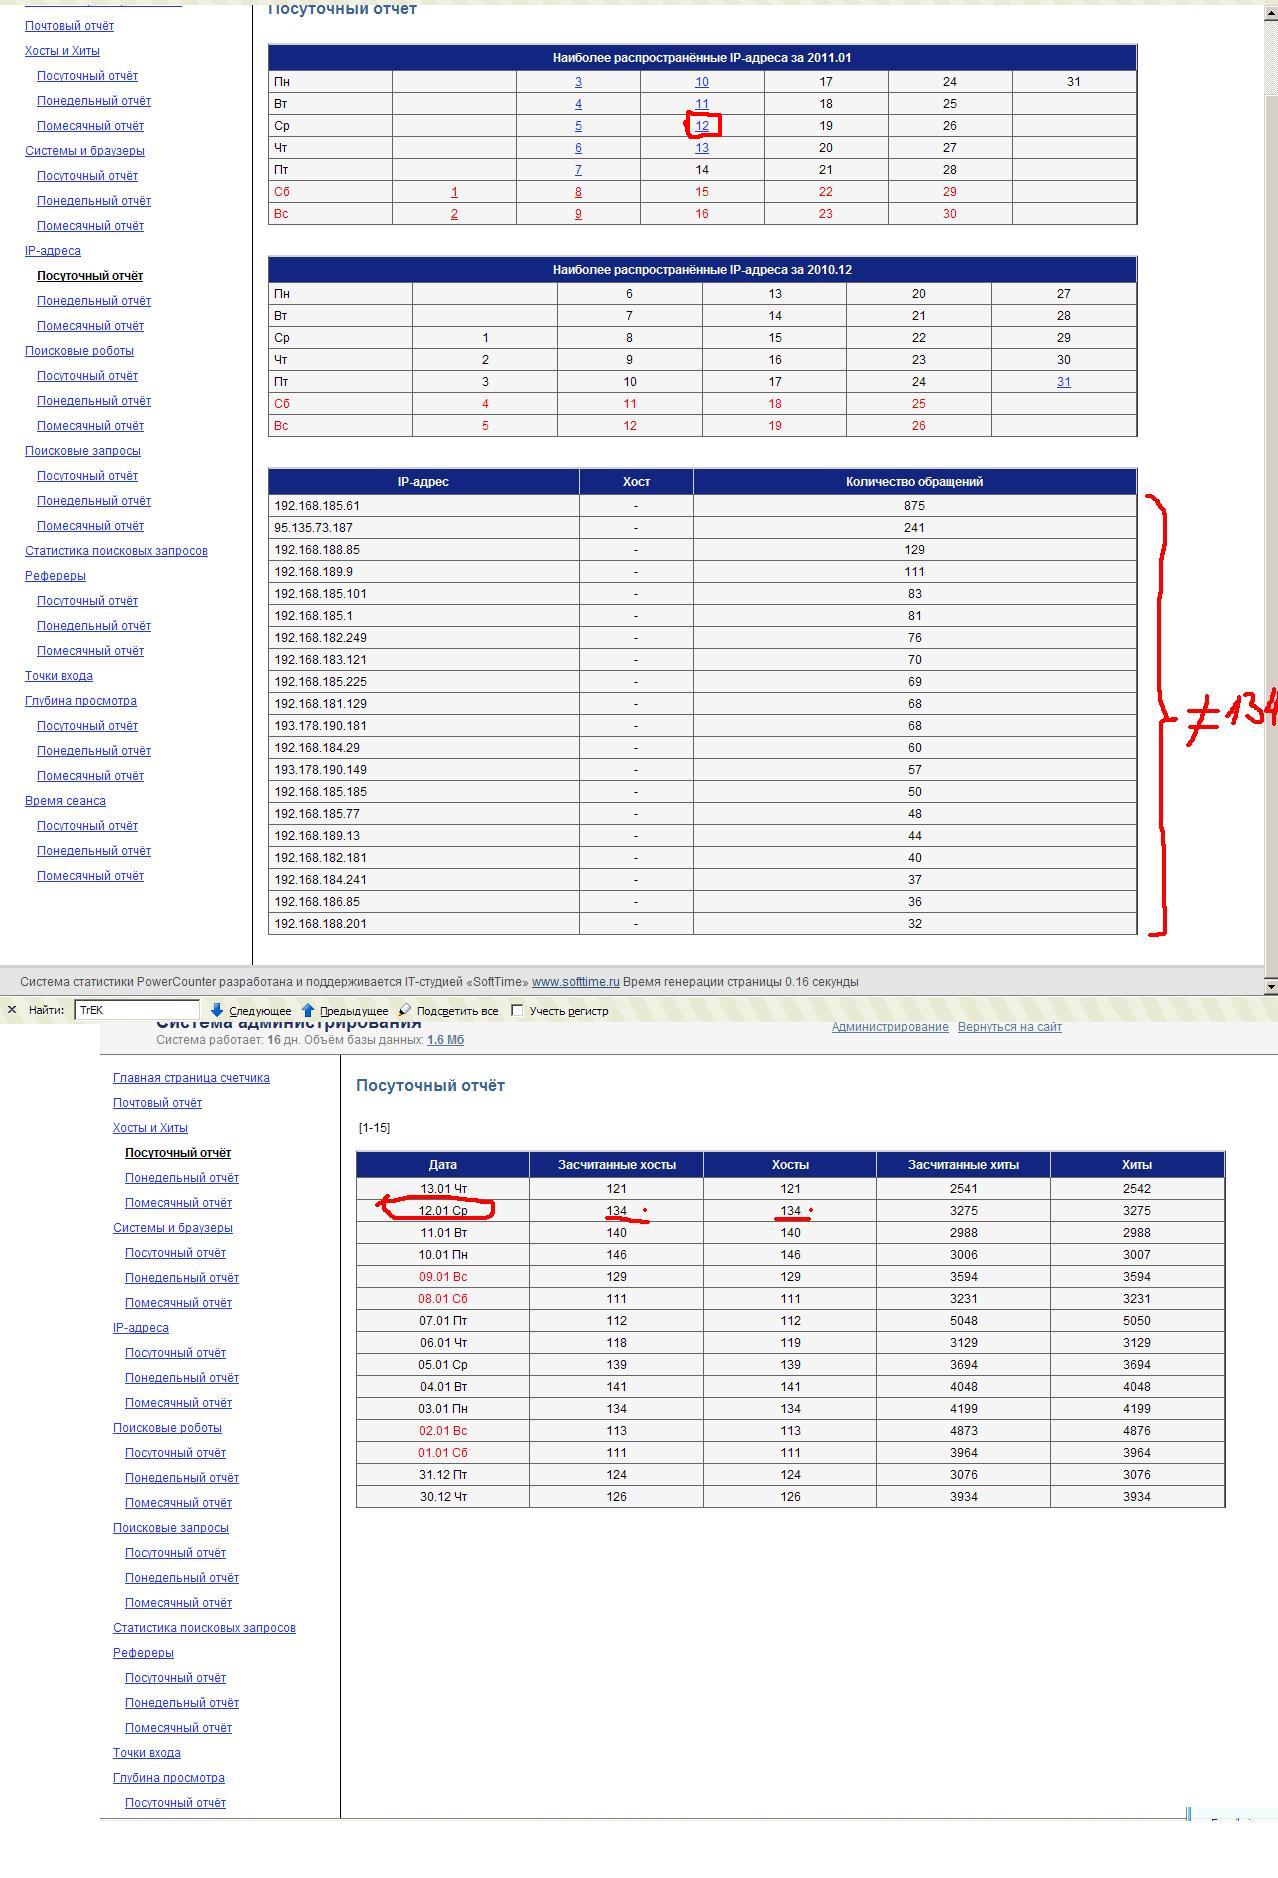The image size is (1278, 1878).
Task: Click the Найти search text field
Action: pyautogui.click(x=137, y=1010)
